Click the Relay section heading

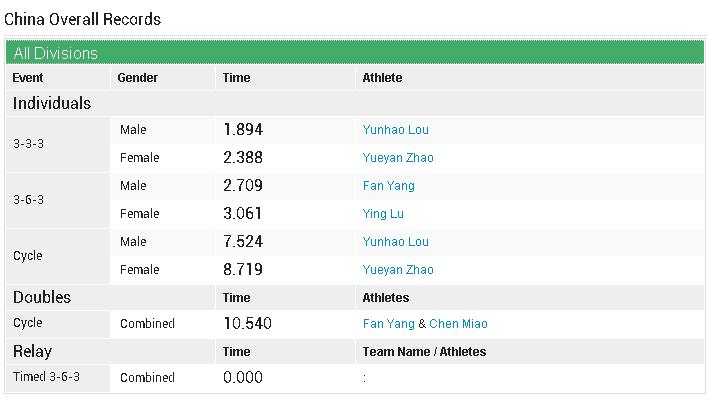32,351
